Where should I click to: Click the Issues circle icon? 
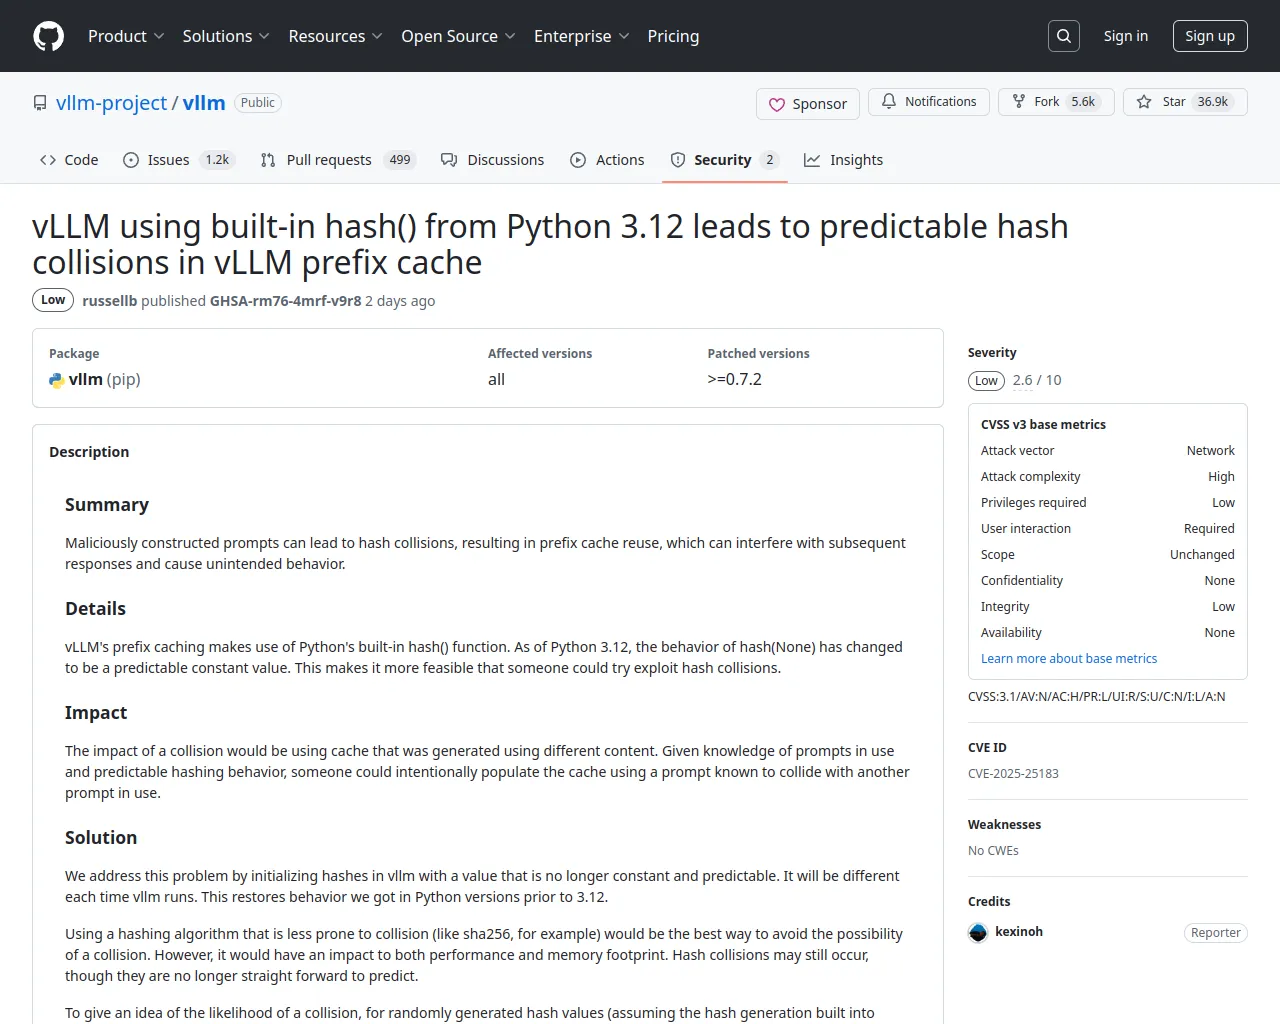131,160
